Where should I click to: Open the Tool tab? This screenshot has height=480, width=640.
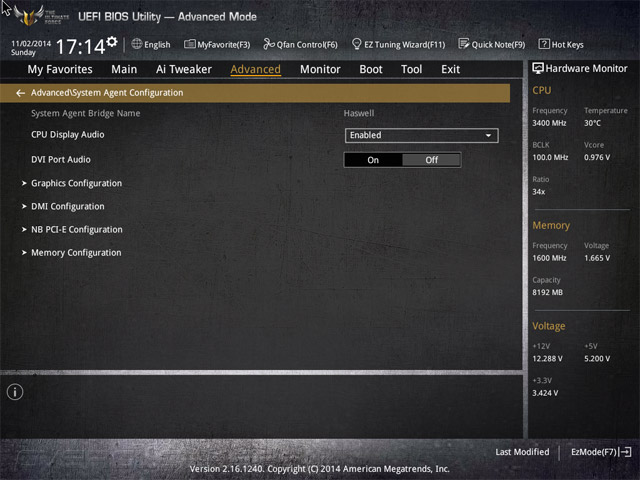coord(411,69)
